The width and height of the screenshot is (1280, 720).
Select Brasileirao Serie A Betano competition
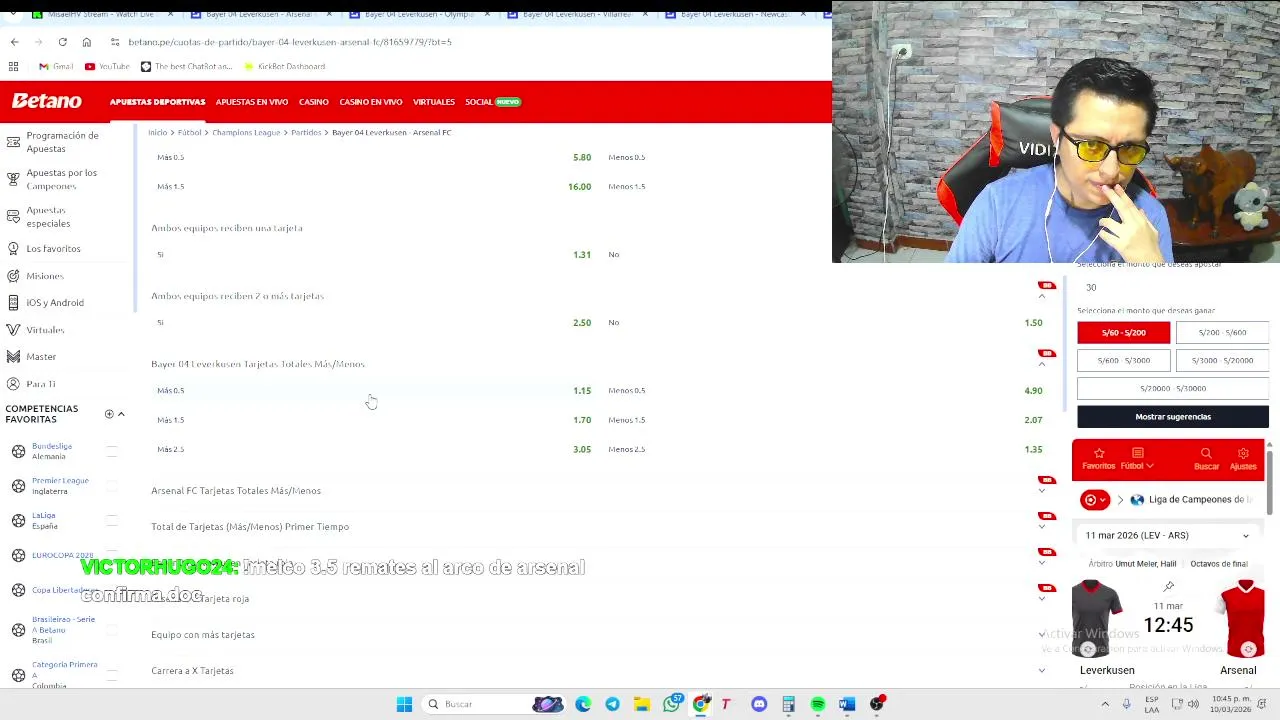click(63, 629)
